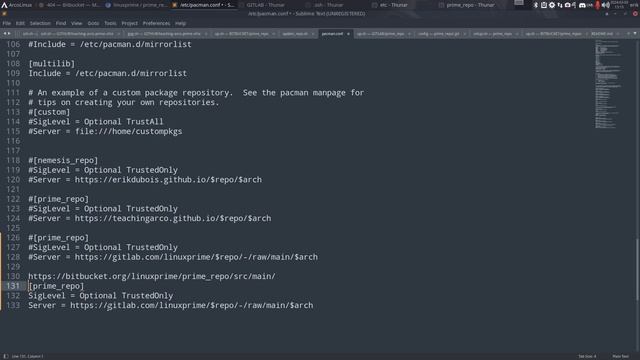Click line number 131 in gutter
The image size is (640, 360).
13,286
